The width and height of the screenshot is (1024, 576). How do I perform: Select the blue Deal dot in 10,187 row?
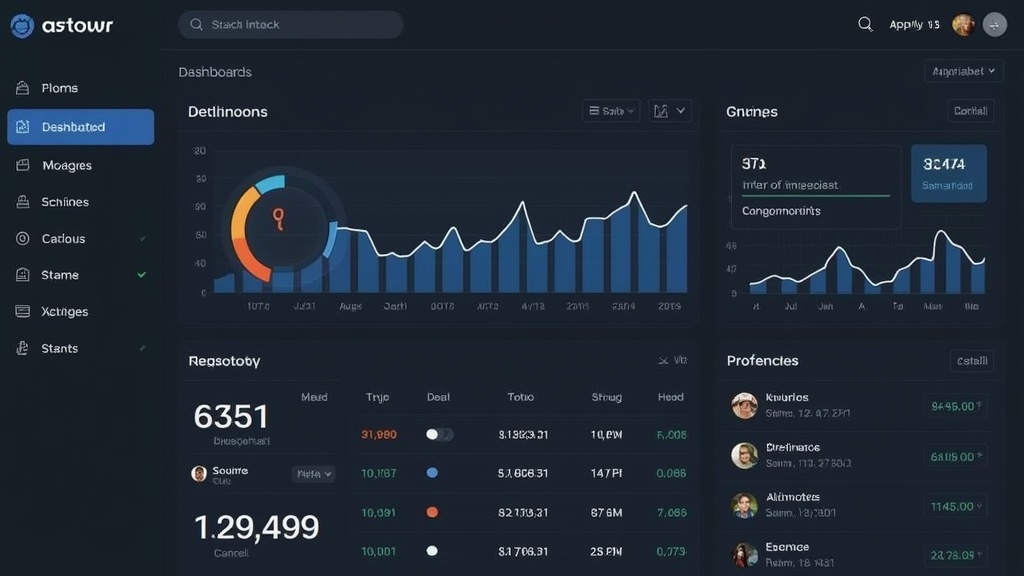click(432, 473)
